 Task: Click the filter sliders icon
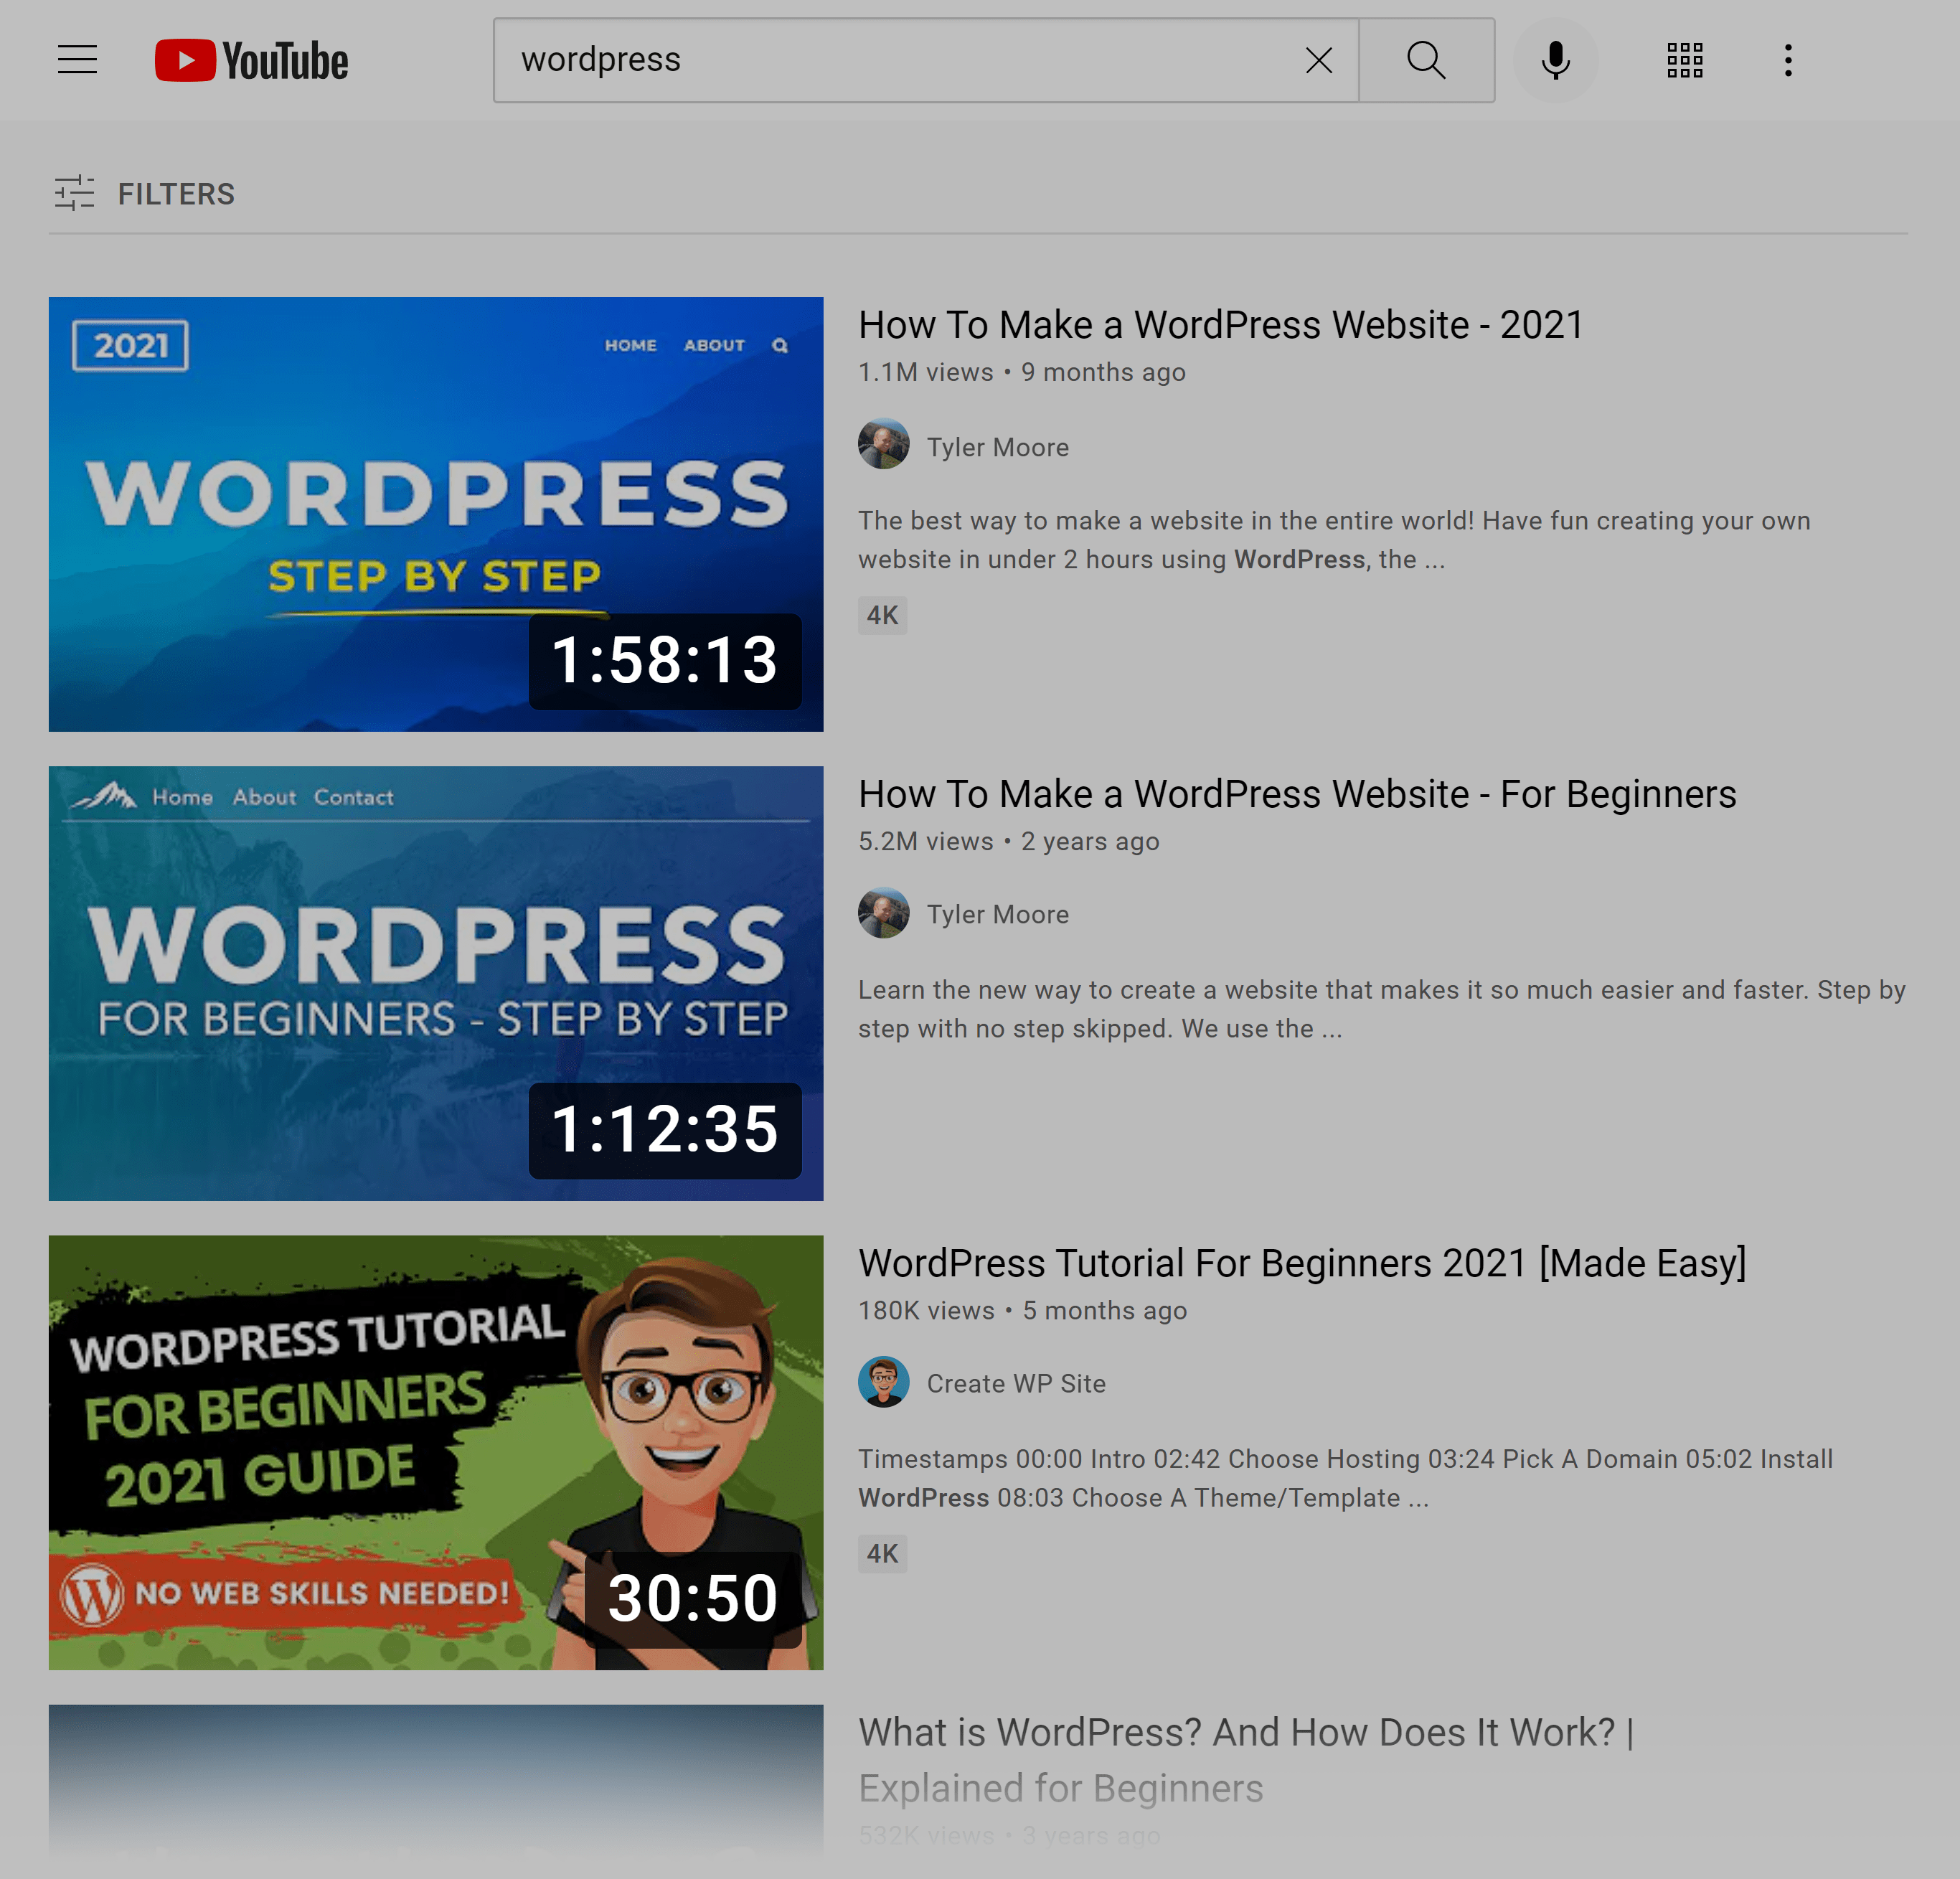[x=74, y=193]
